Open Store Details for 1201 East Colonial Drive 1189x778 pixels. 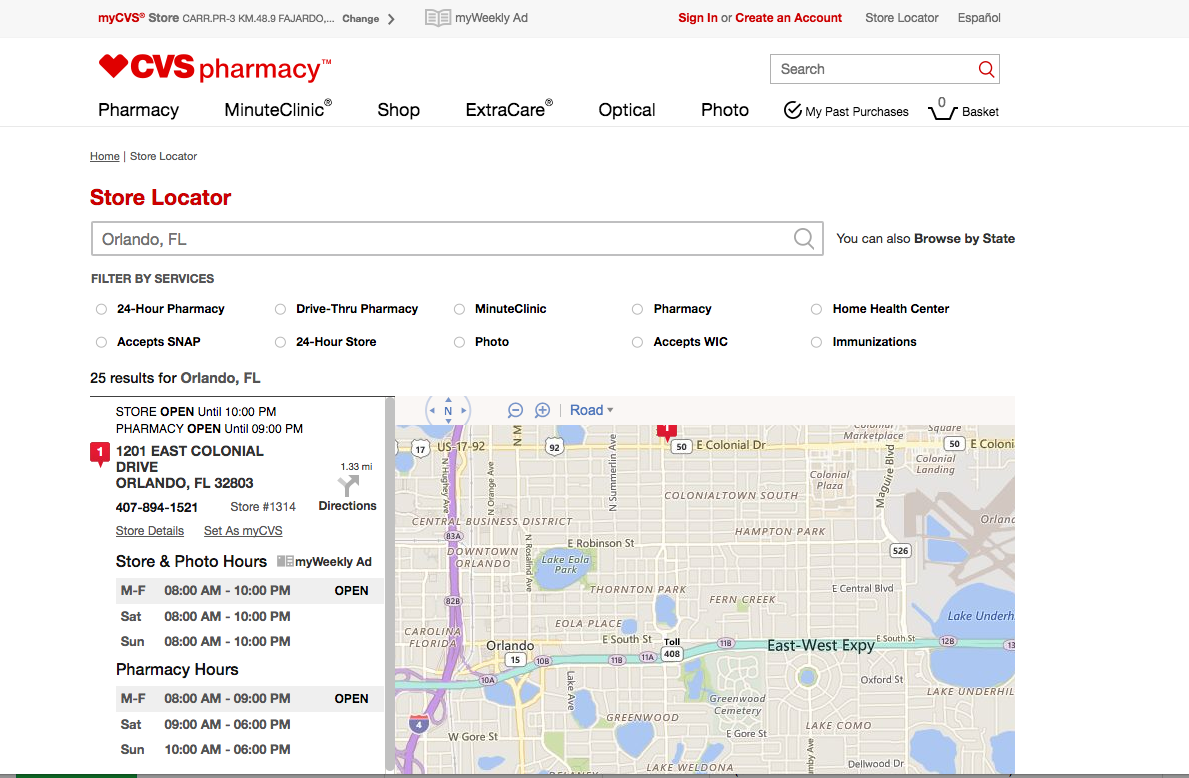pyautogui.click(x=149, y=531)
